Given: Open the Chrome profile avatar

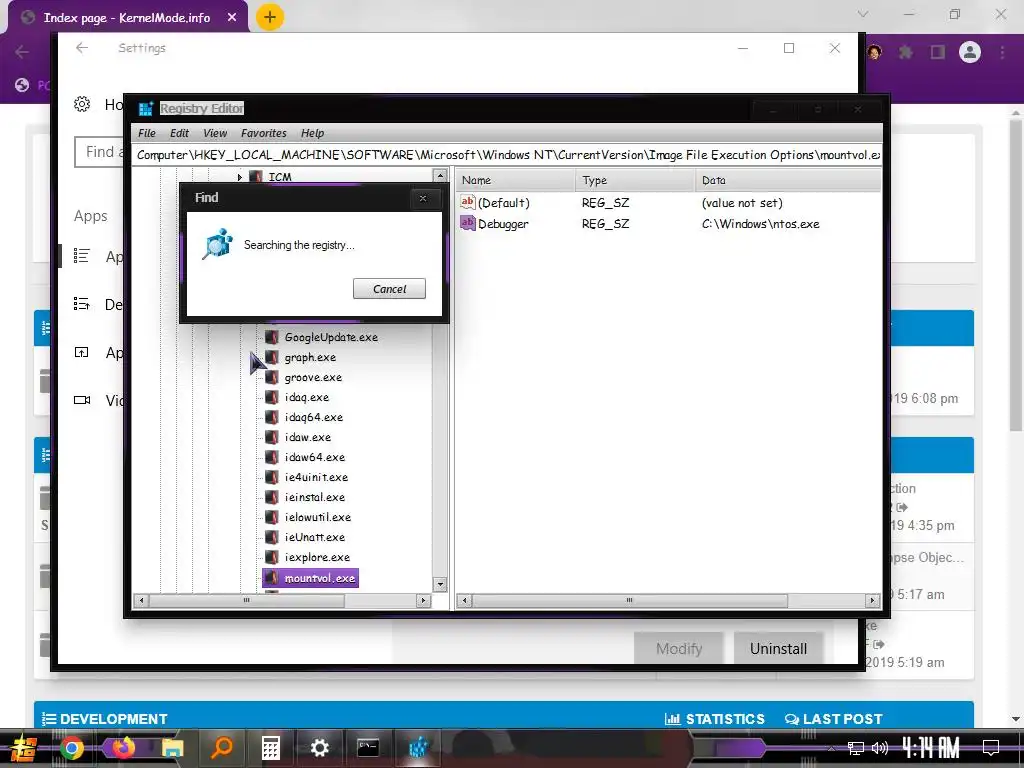Looking at the screenshot, I should tap(970, 52).
